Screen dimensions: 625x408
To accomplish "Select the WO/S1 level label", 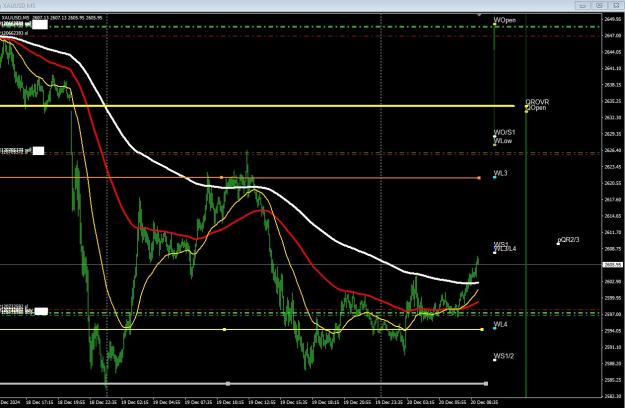I will coord(504,132).
